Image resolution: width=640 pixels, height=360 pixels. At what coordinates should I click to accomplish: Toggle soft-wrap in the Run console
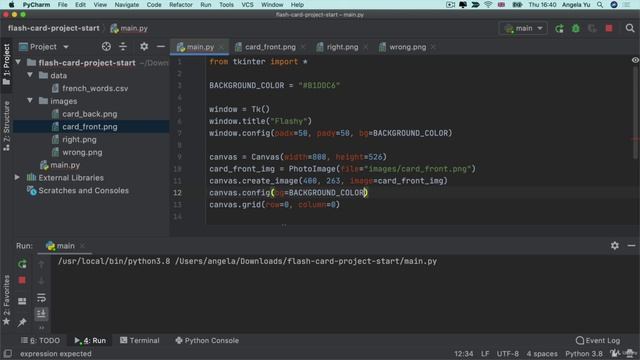[x=41, y=298]
